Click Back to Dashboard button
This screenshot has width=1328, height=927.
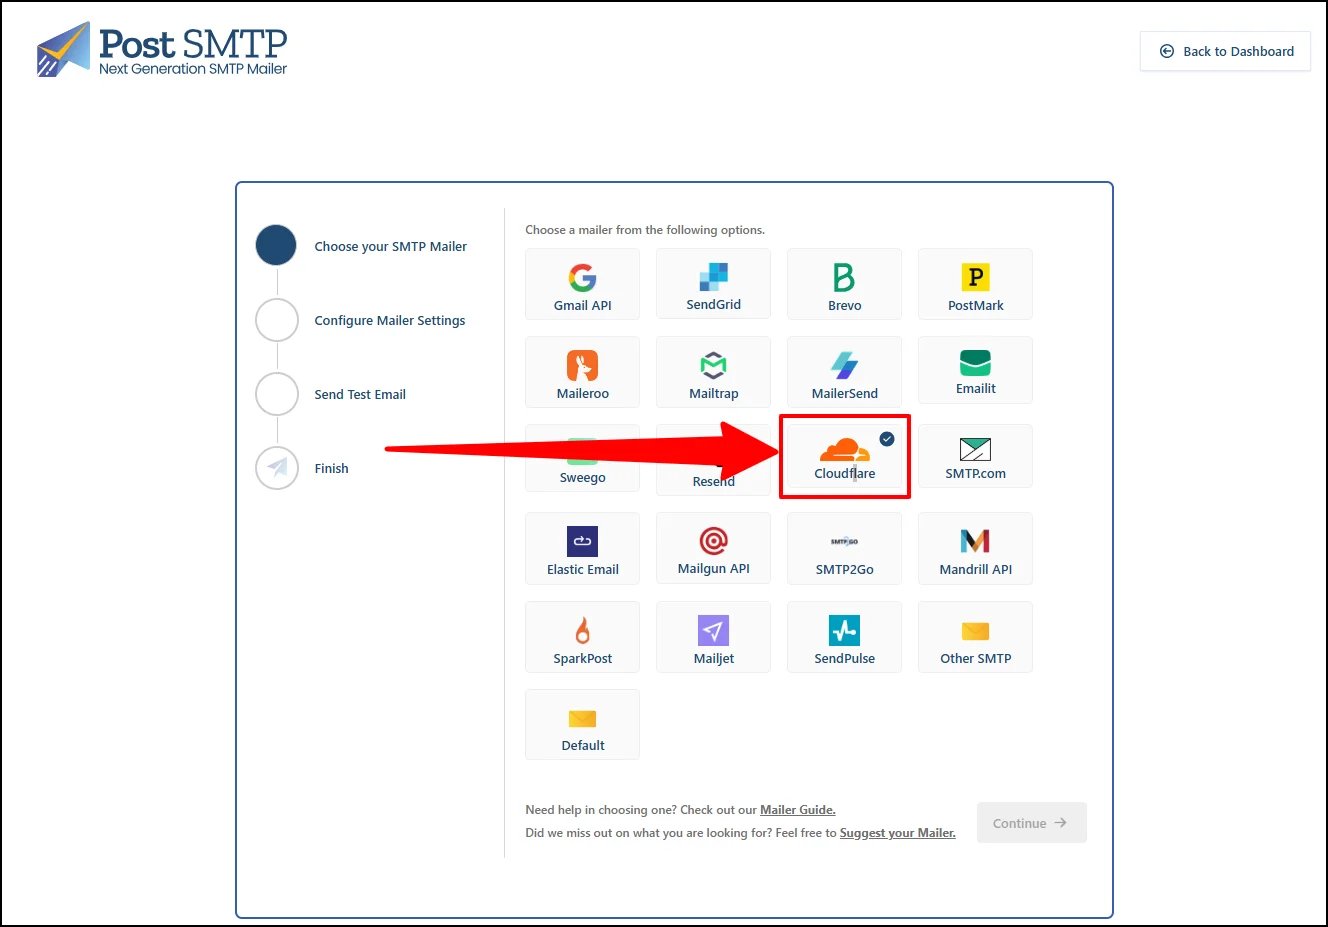coord(1225,51)
